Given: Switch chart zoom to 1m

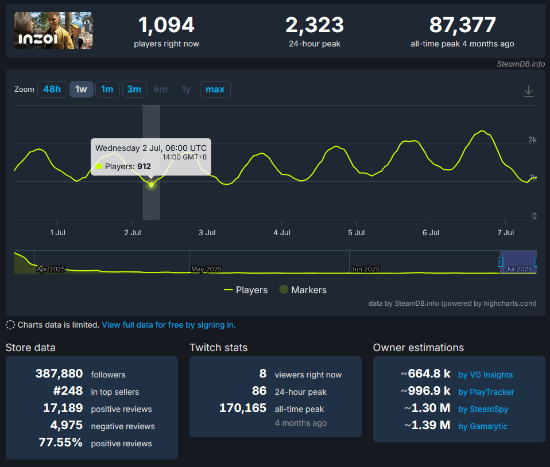Looking at the screenshot, I should pyautogui.click(x=107, y=89).
